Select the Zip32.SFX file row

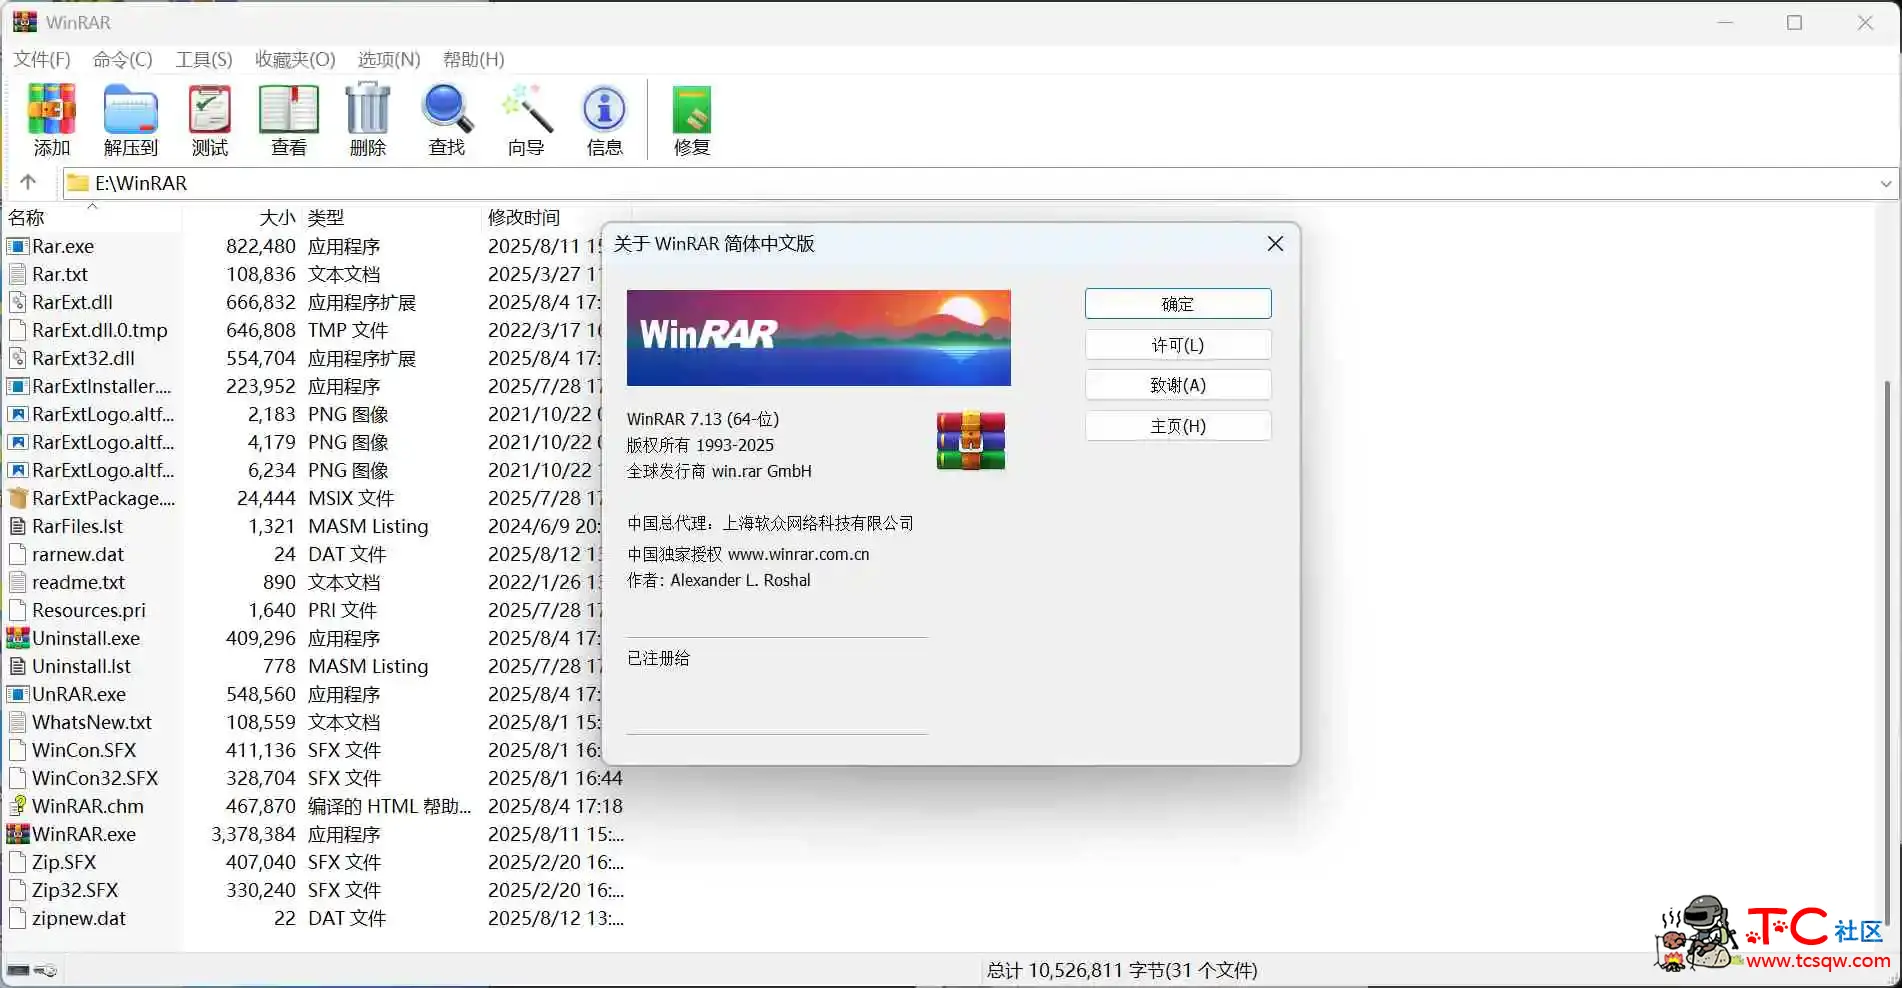click(315, 890)
